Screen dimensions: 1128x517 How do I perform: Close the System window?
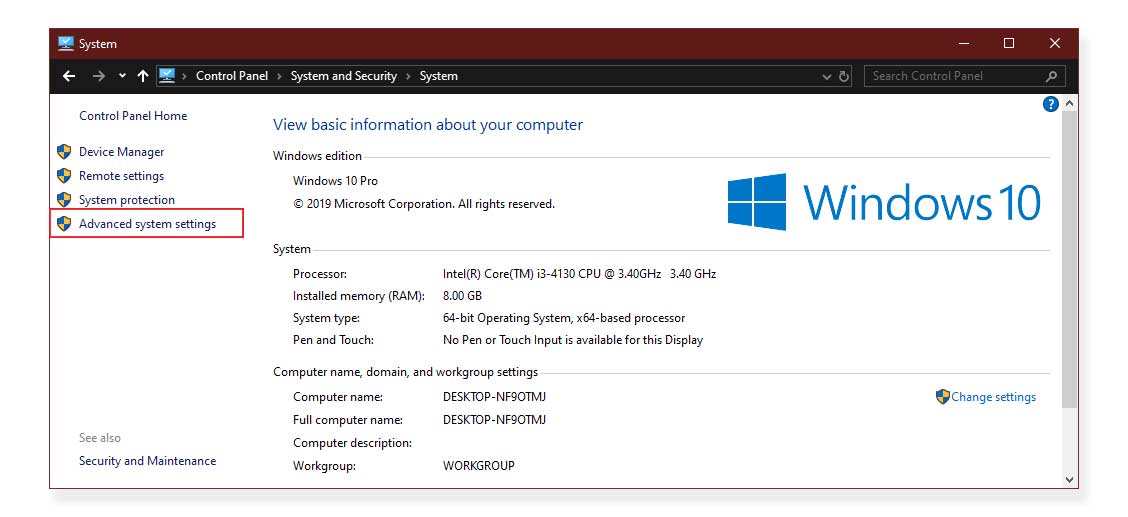pyautogui.click(x=1055, y=44)
